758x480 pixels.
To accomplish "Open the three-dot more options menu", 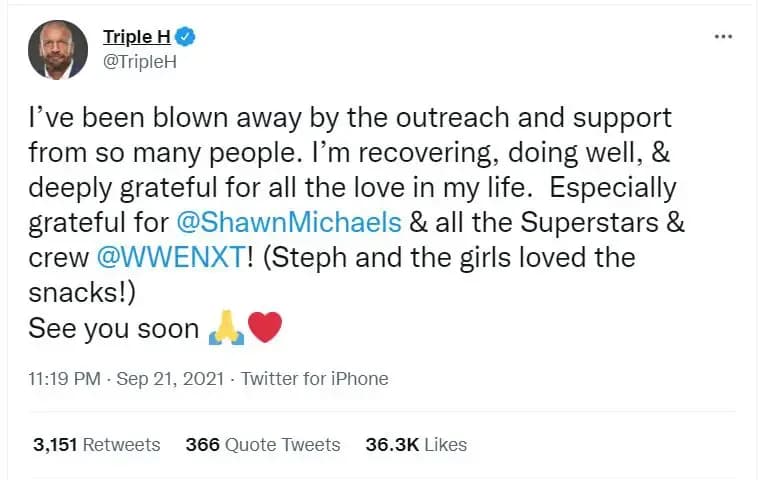I will (723, 37).
